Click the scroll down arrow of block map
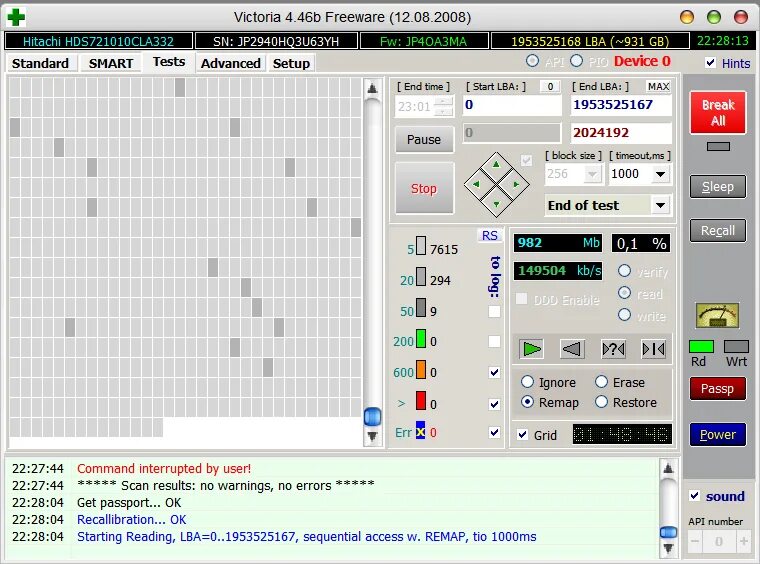 pyautogui.click(x=372, y=436)
